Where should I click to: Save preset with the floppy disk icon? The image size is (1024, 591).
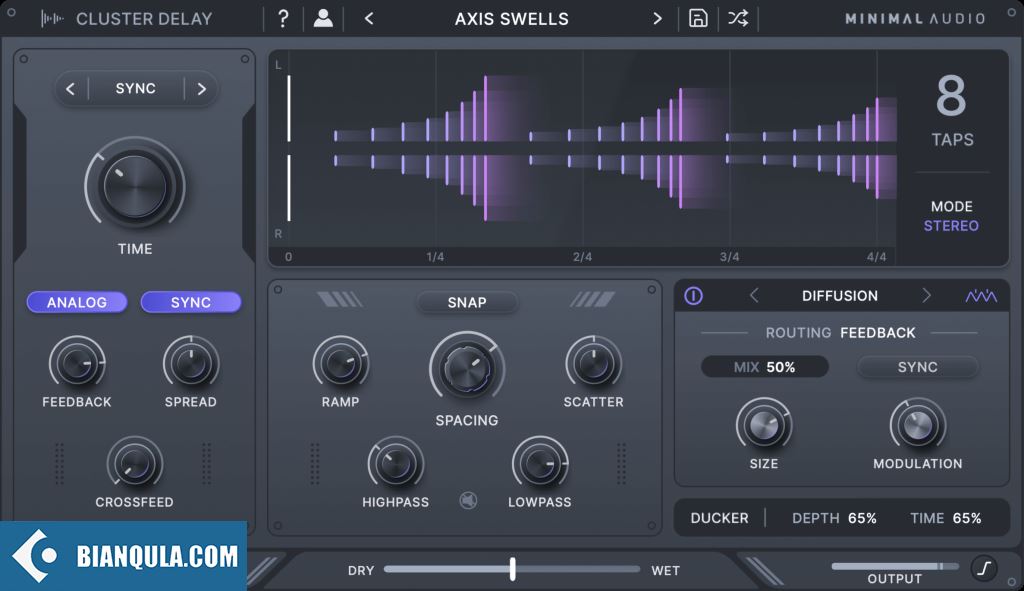(698, 18)
